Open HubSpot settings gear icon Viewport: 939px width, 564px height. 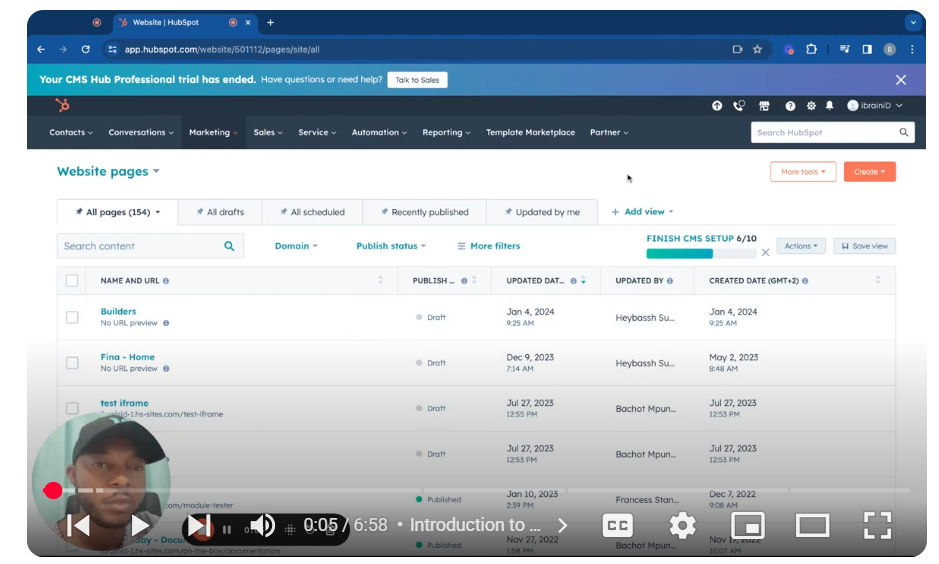pyautogui.click(x=811, y=105)
